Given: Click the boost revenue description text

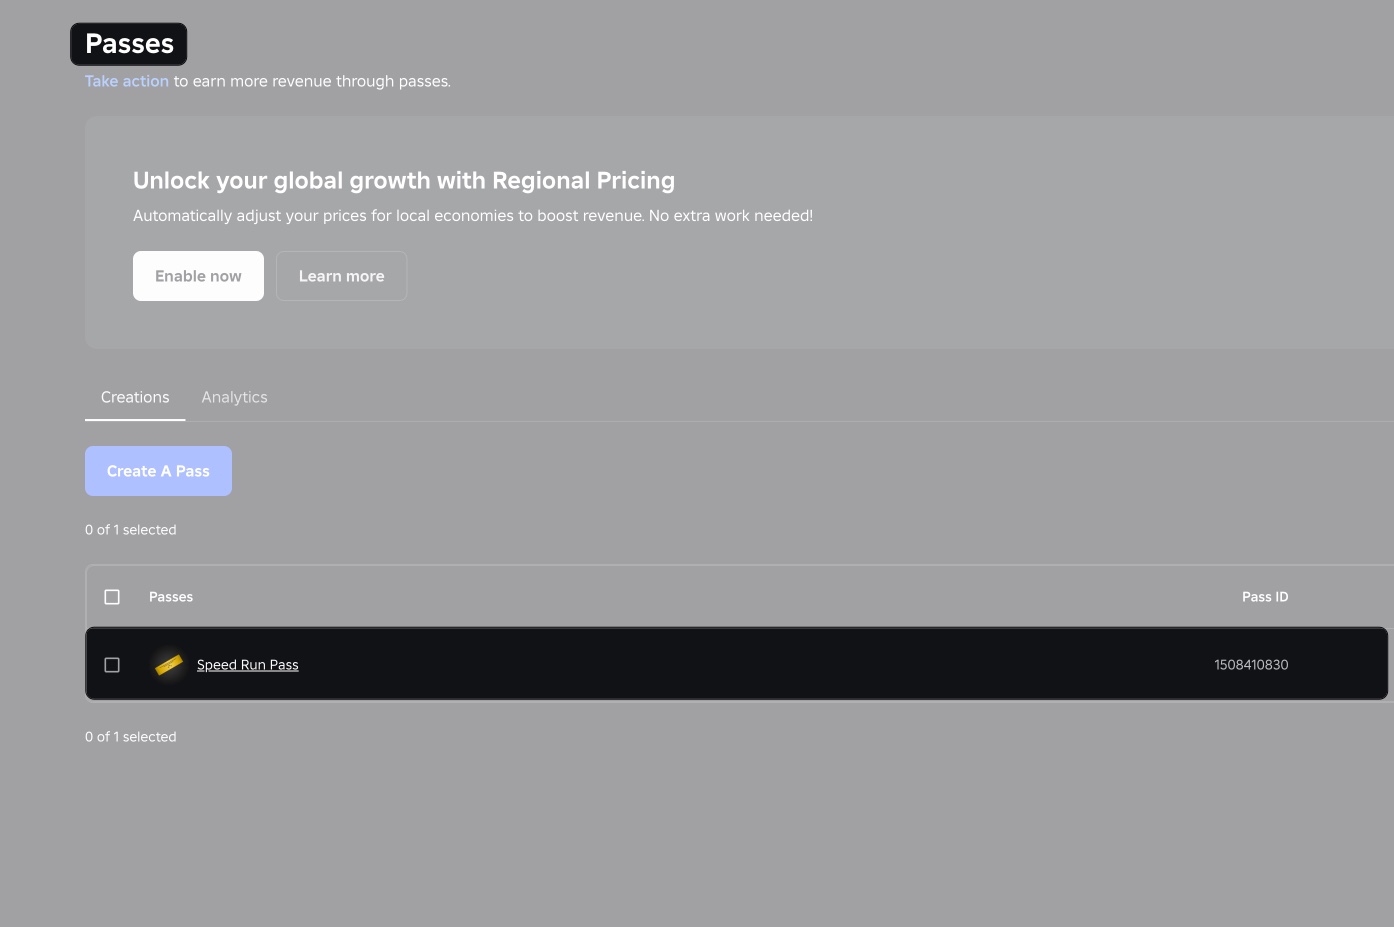Looking at the screenshot, I should pyautogui.click(x=472, y=215).
